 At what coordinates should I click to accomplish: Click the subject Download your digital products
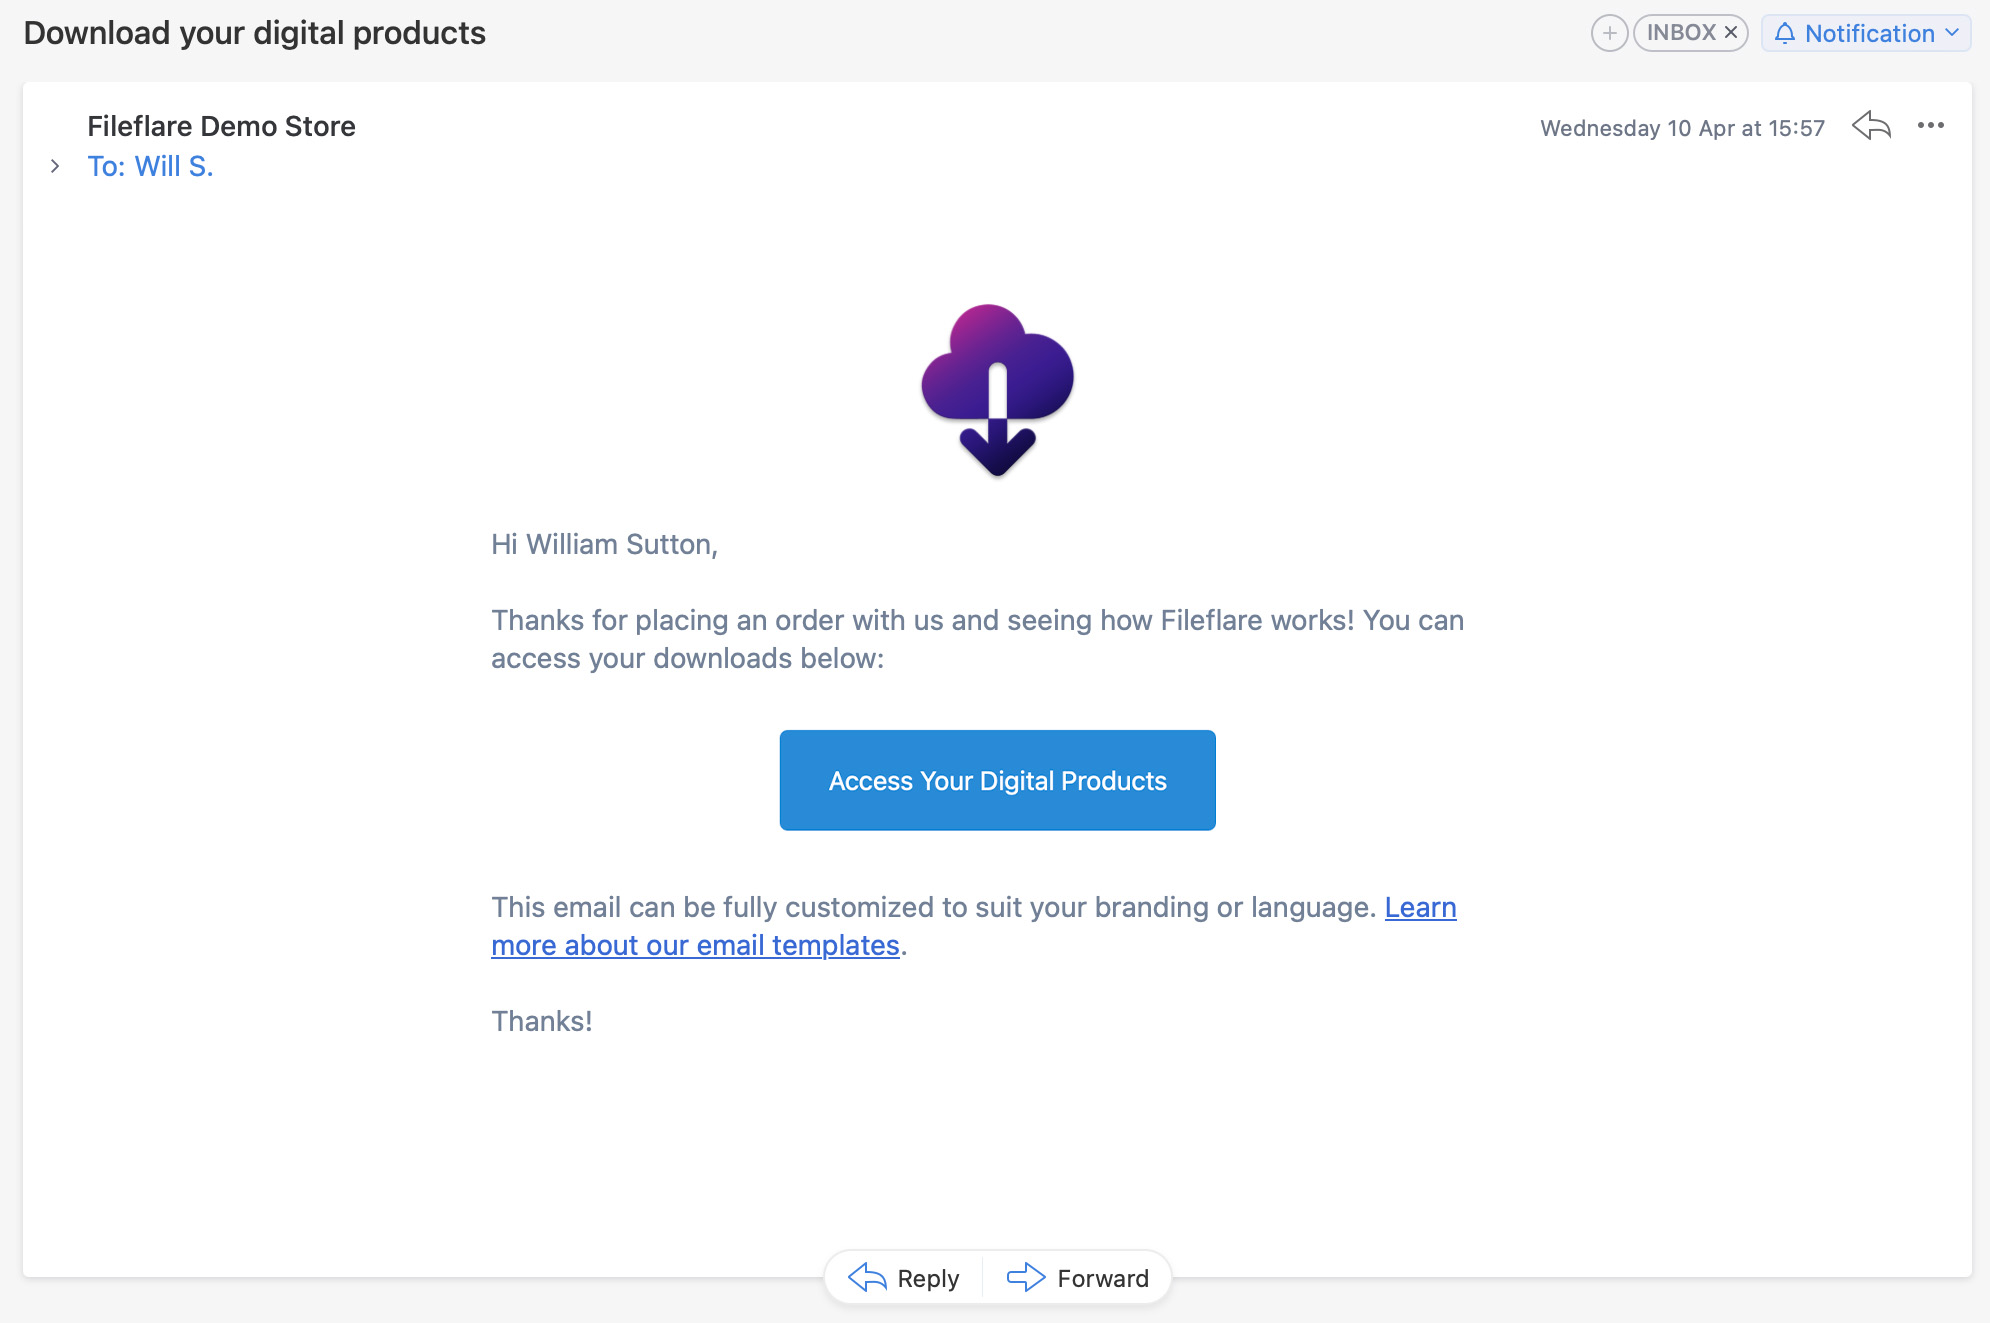coord(255,33)
